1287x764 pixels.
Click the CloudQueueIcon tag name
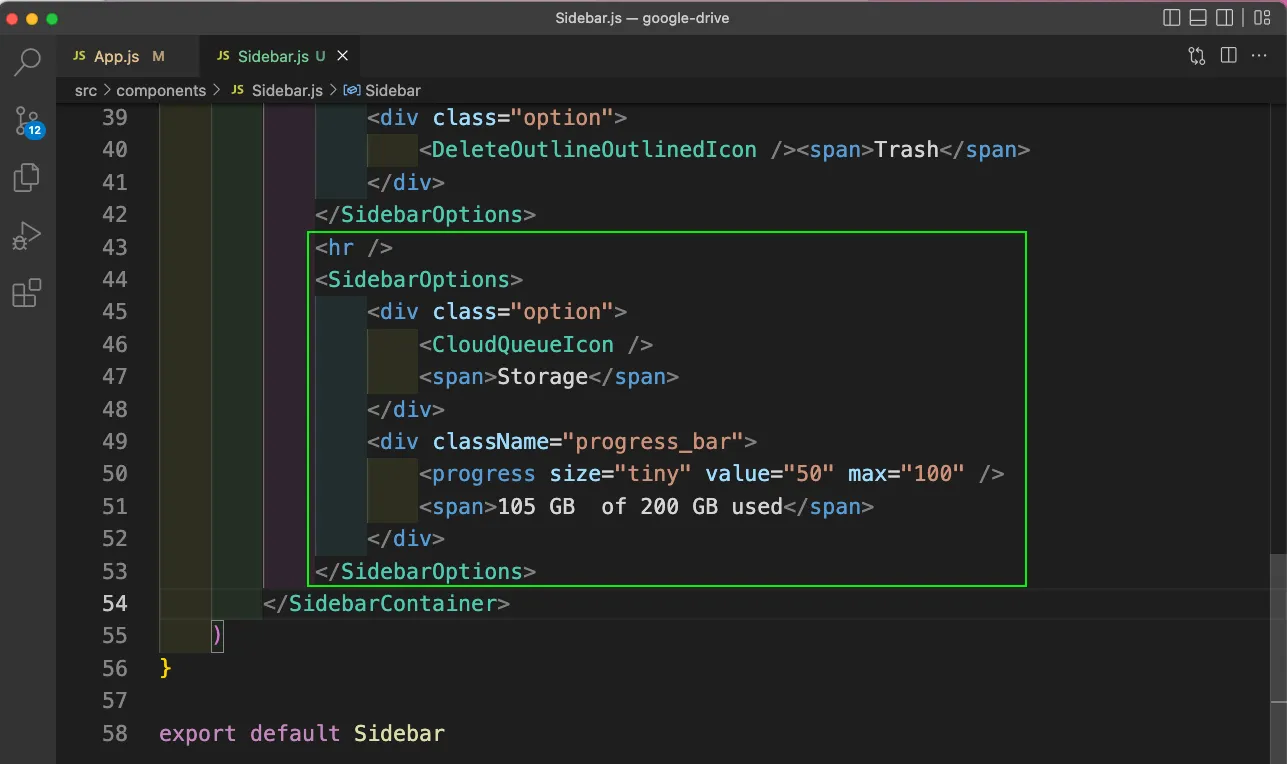coord(523,344)
